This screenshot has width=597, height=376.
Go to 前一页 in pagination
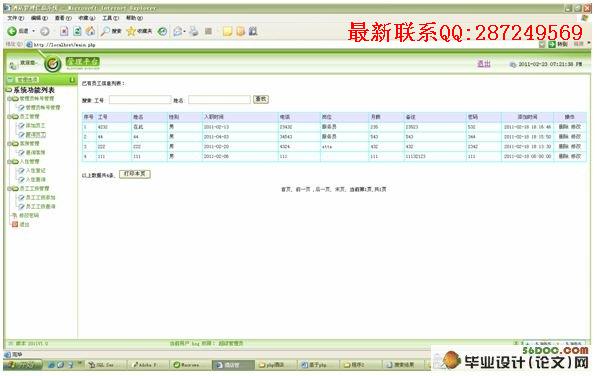coord(303,189)
